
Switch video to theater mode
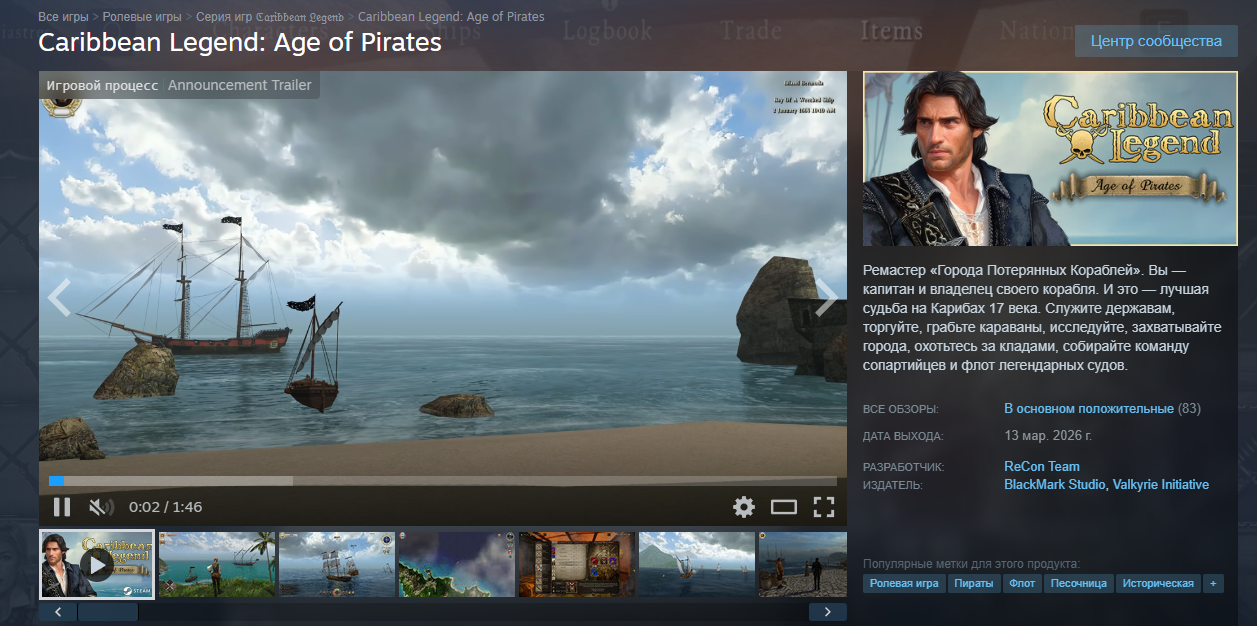(x=784, y=507)
